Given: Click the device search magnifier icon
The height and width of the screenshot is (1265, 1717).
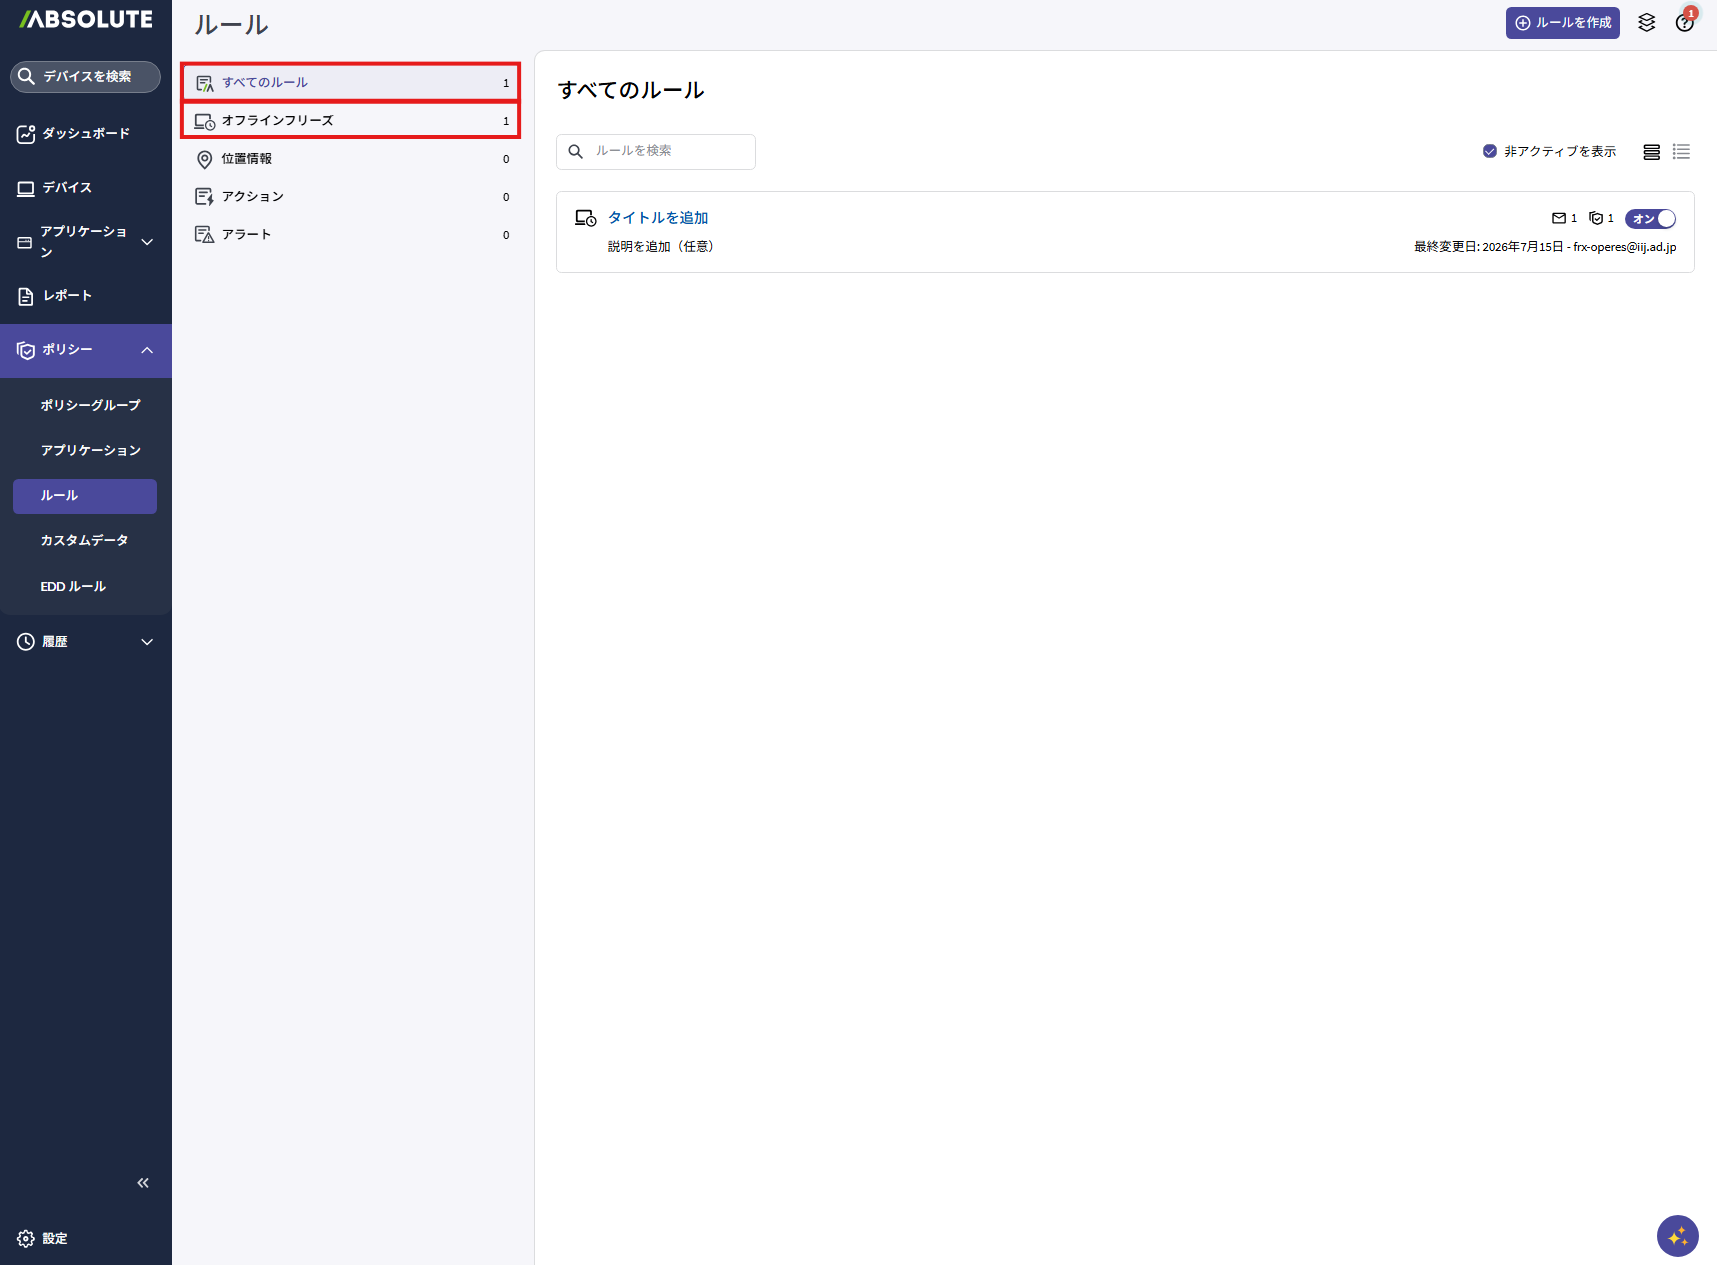Looking at the screenshot, I should pos(27,76).
